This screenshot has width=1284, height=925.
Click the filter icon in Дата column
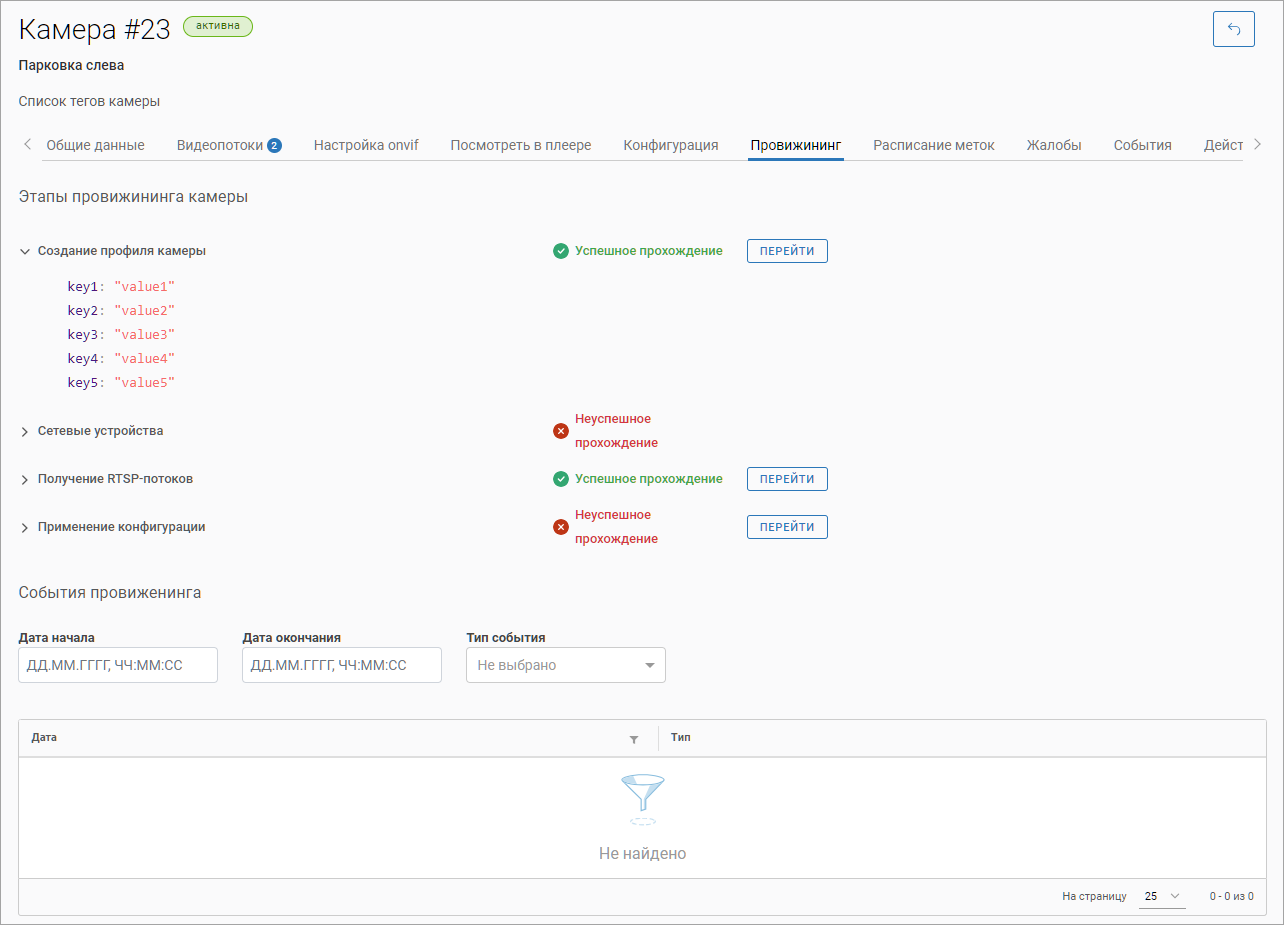click(633, 739)
